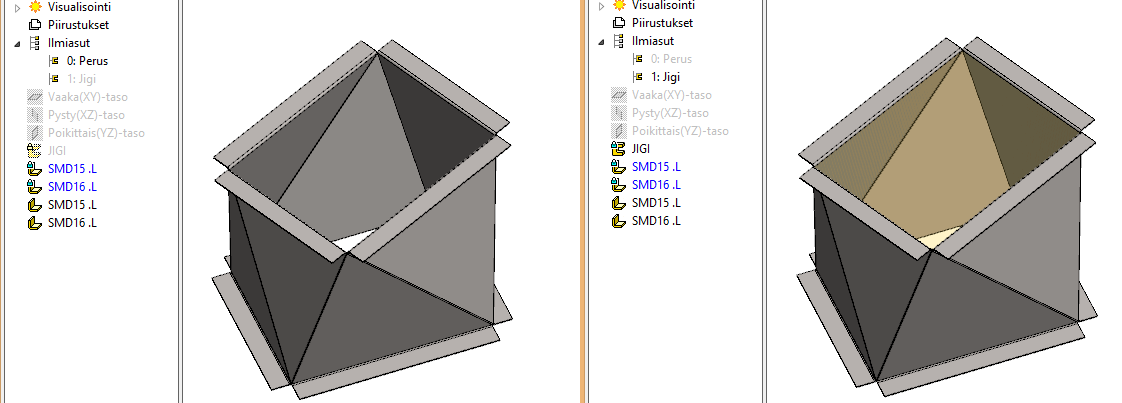Select 'Poikittais(YZ)-taso' in right tree
This screenshot has height=403, width=1122.
coord(680,131)
